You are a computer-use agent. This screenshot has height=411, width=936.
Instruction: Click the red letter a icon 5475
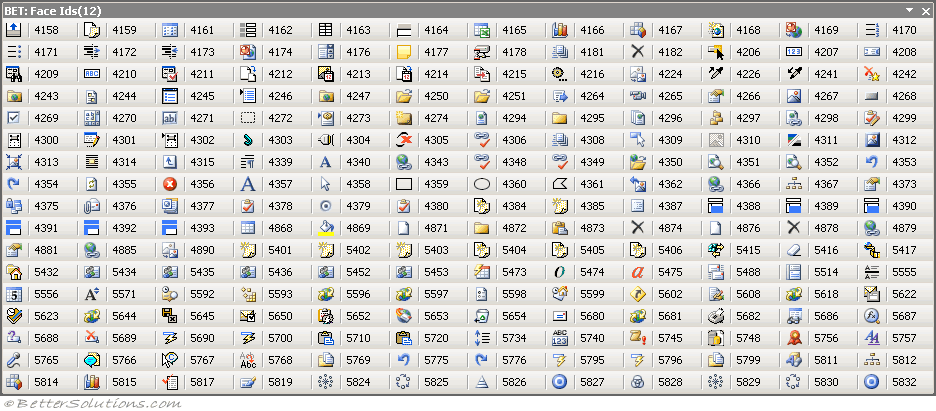[x=638, y=272]
